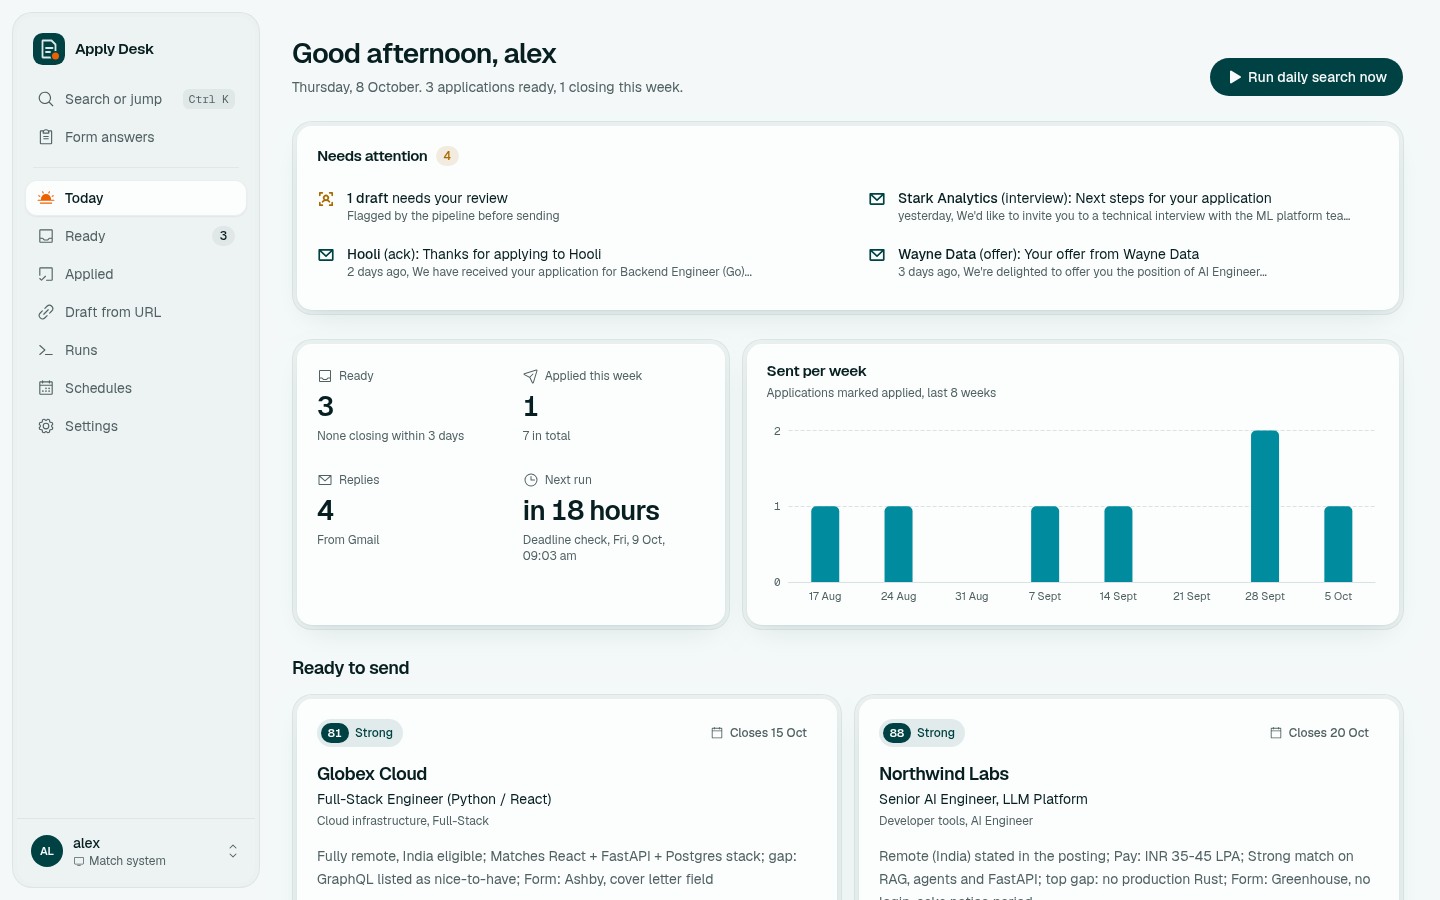The height and width of the screenshot is (900, 1440).
Task: Open Draft from URL
Action: point(136,312)
